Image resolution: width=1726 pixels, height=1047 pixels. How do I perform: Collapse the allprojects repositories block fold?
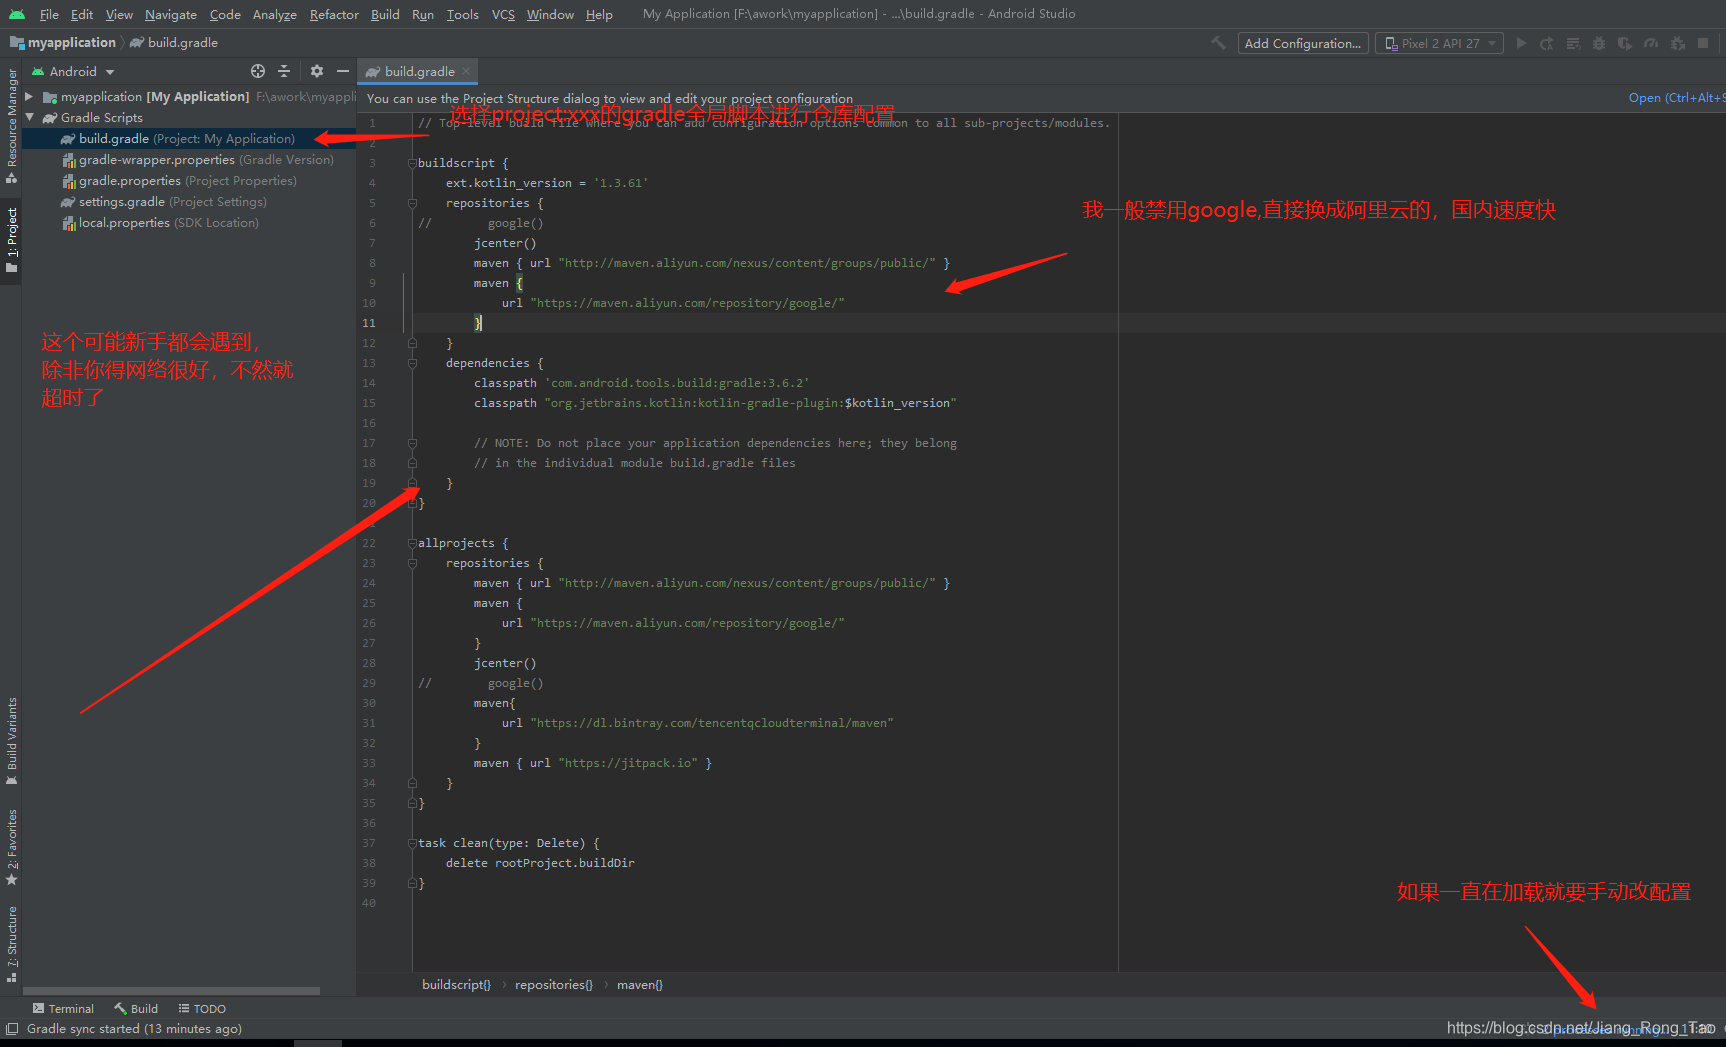(412, 563)
